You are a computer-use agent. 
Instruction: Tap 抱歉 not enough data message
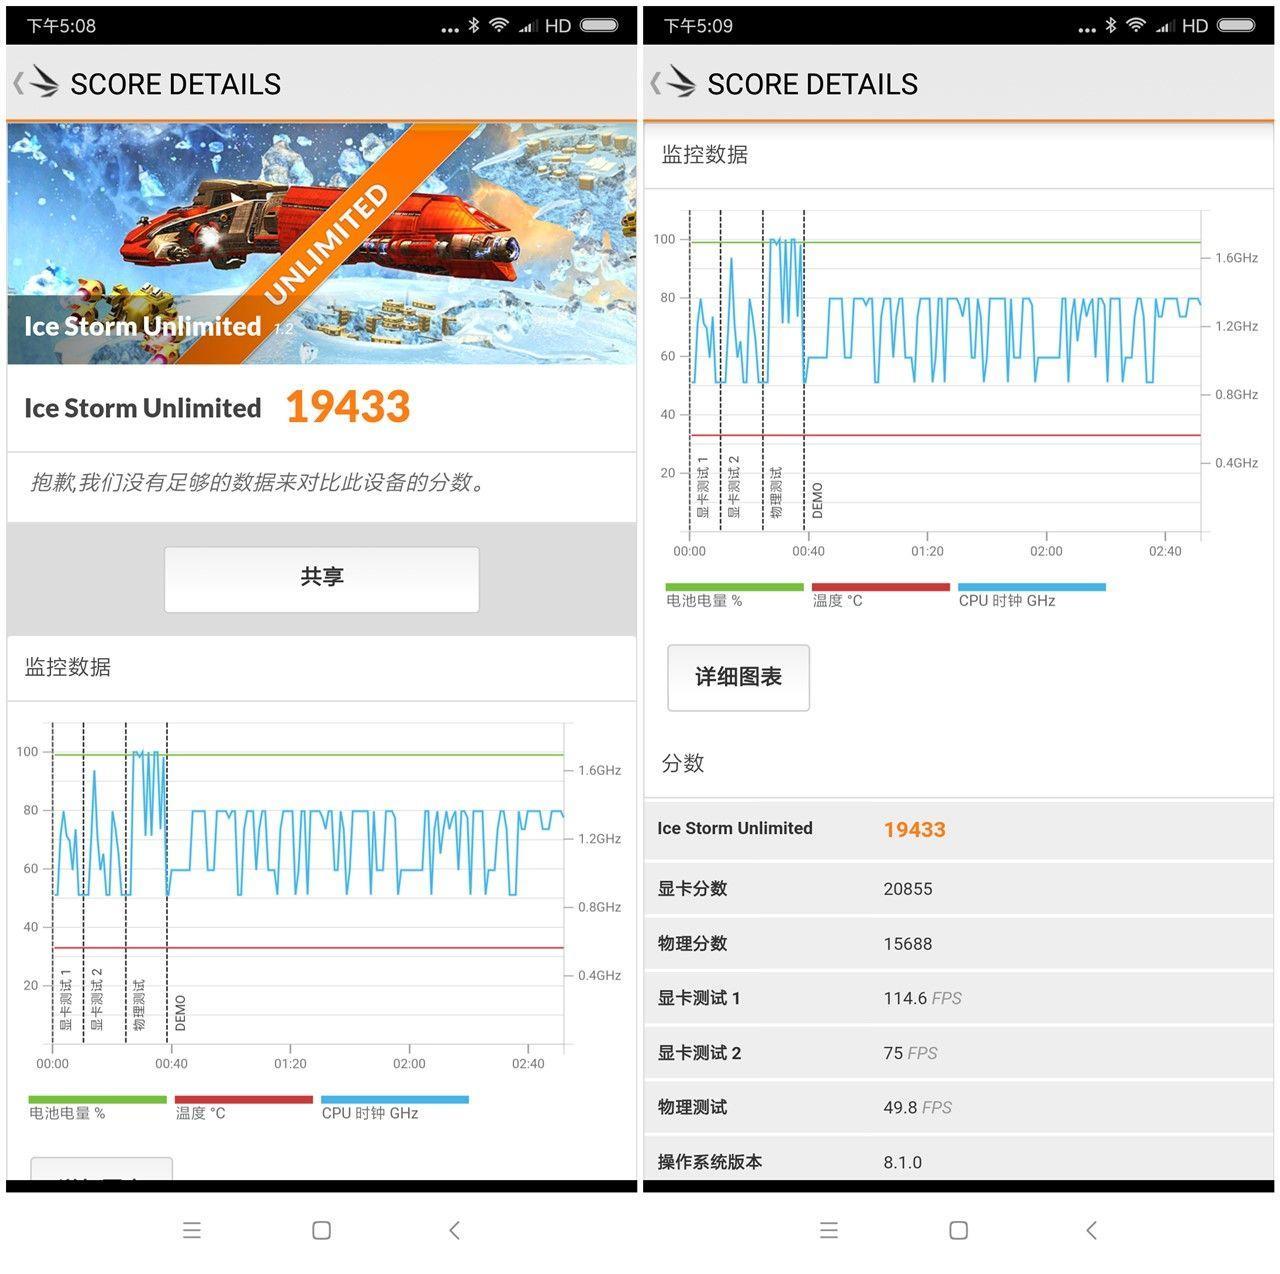[259, 483]
